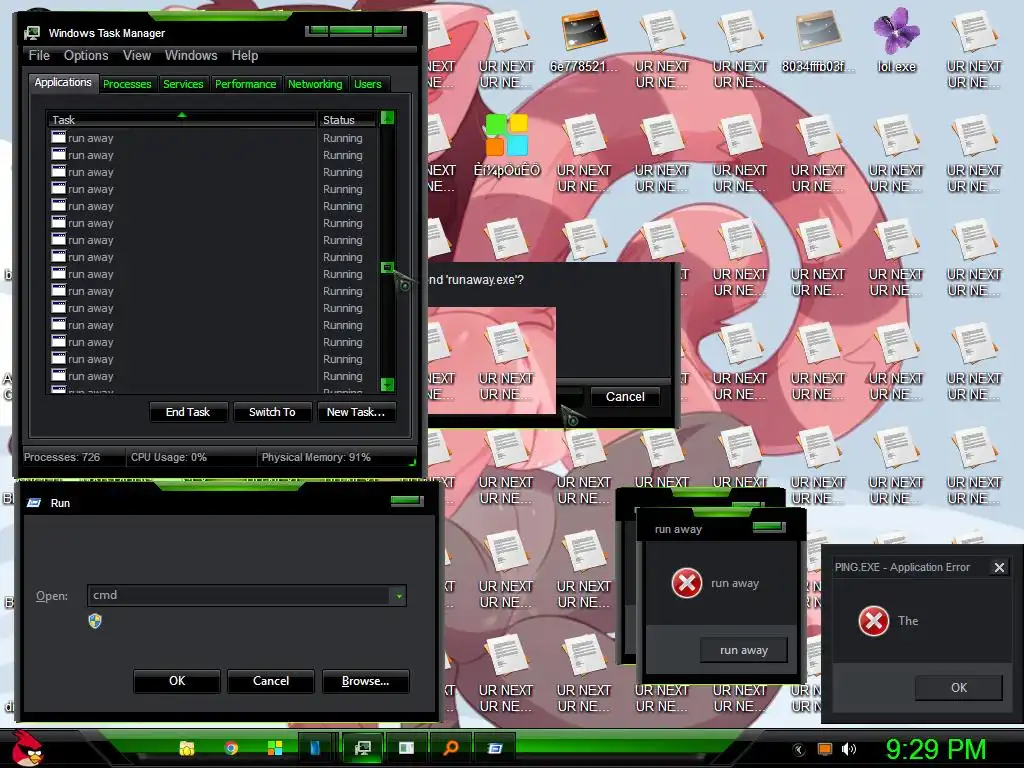Click the task list scroll up arrow

[387, 118]
